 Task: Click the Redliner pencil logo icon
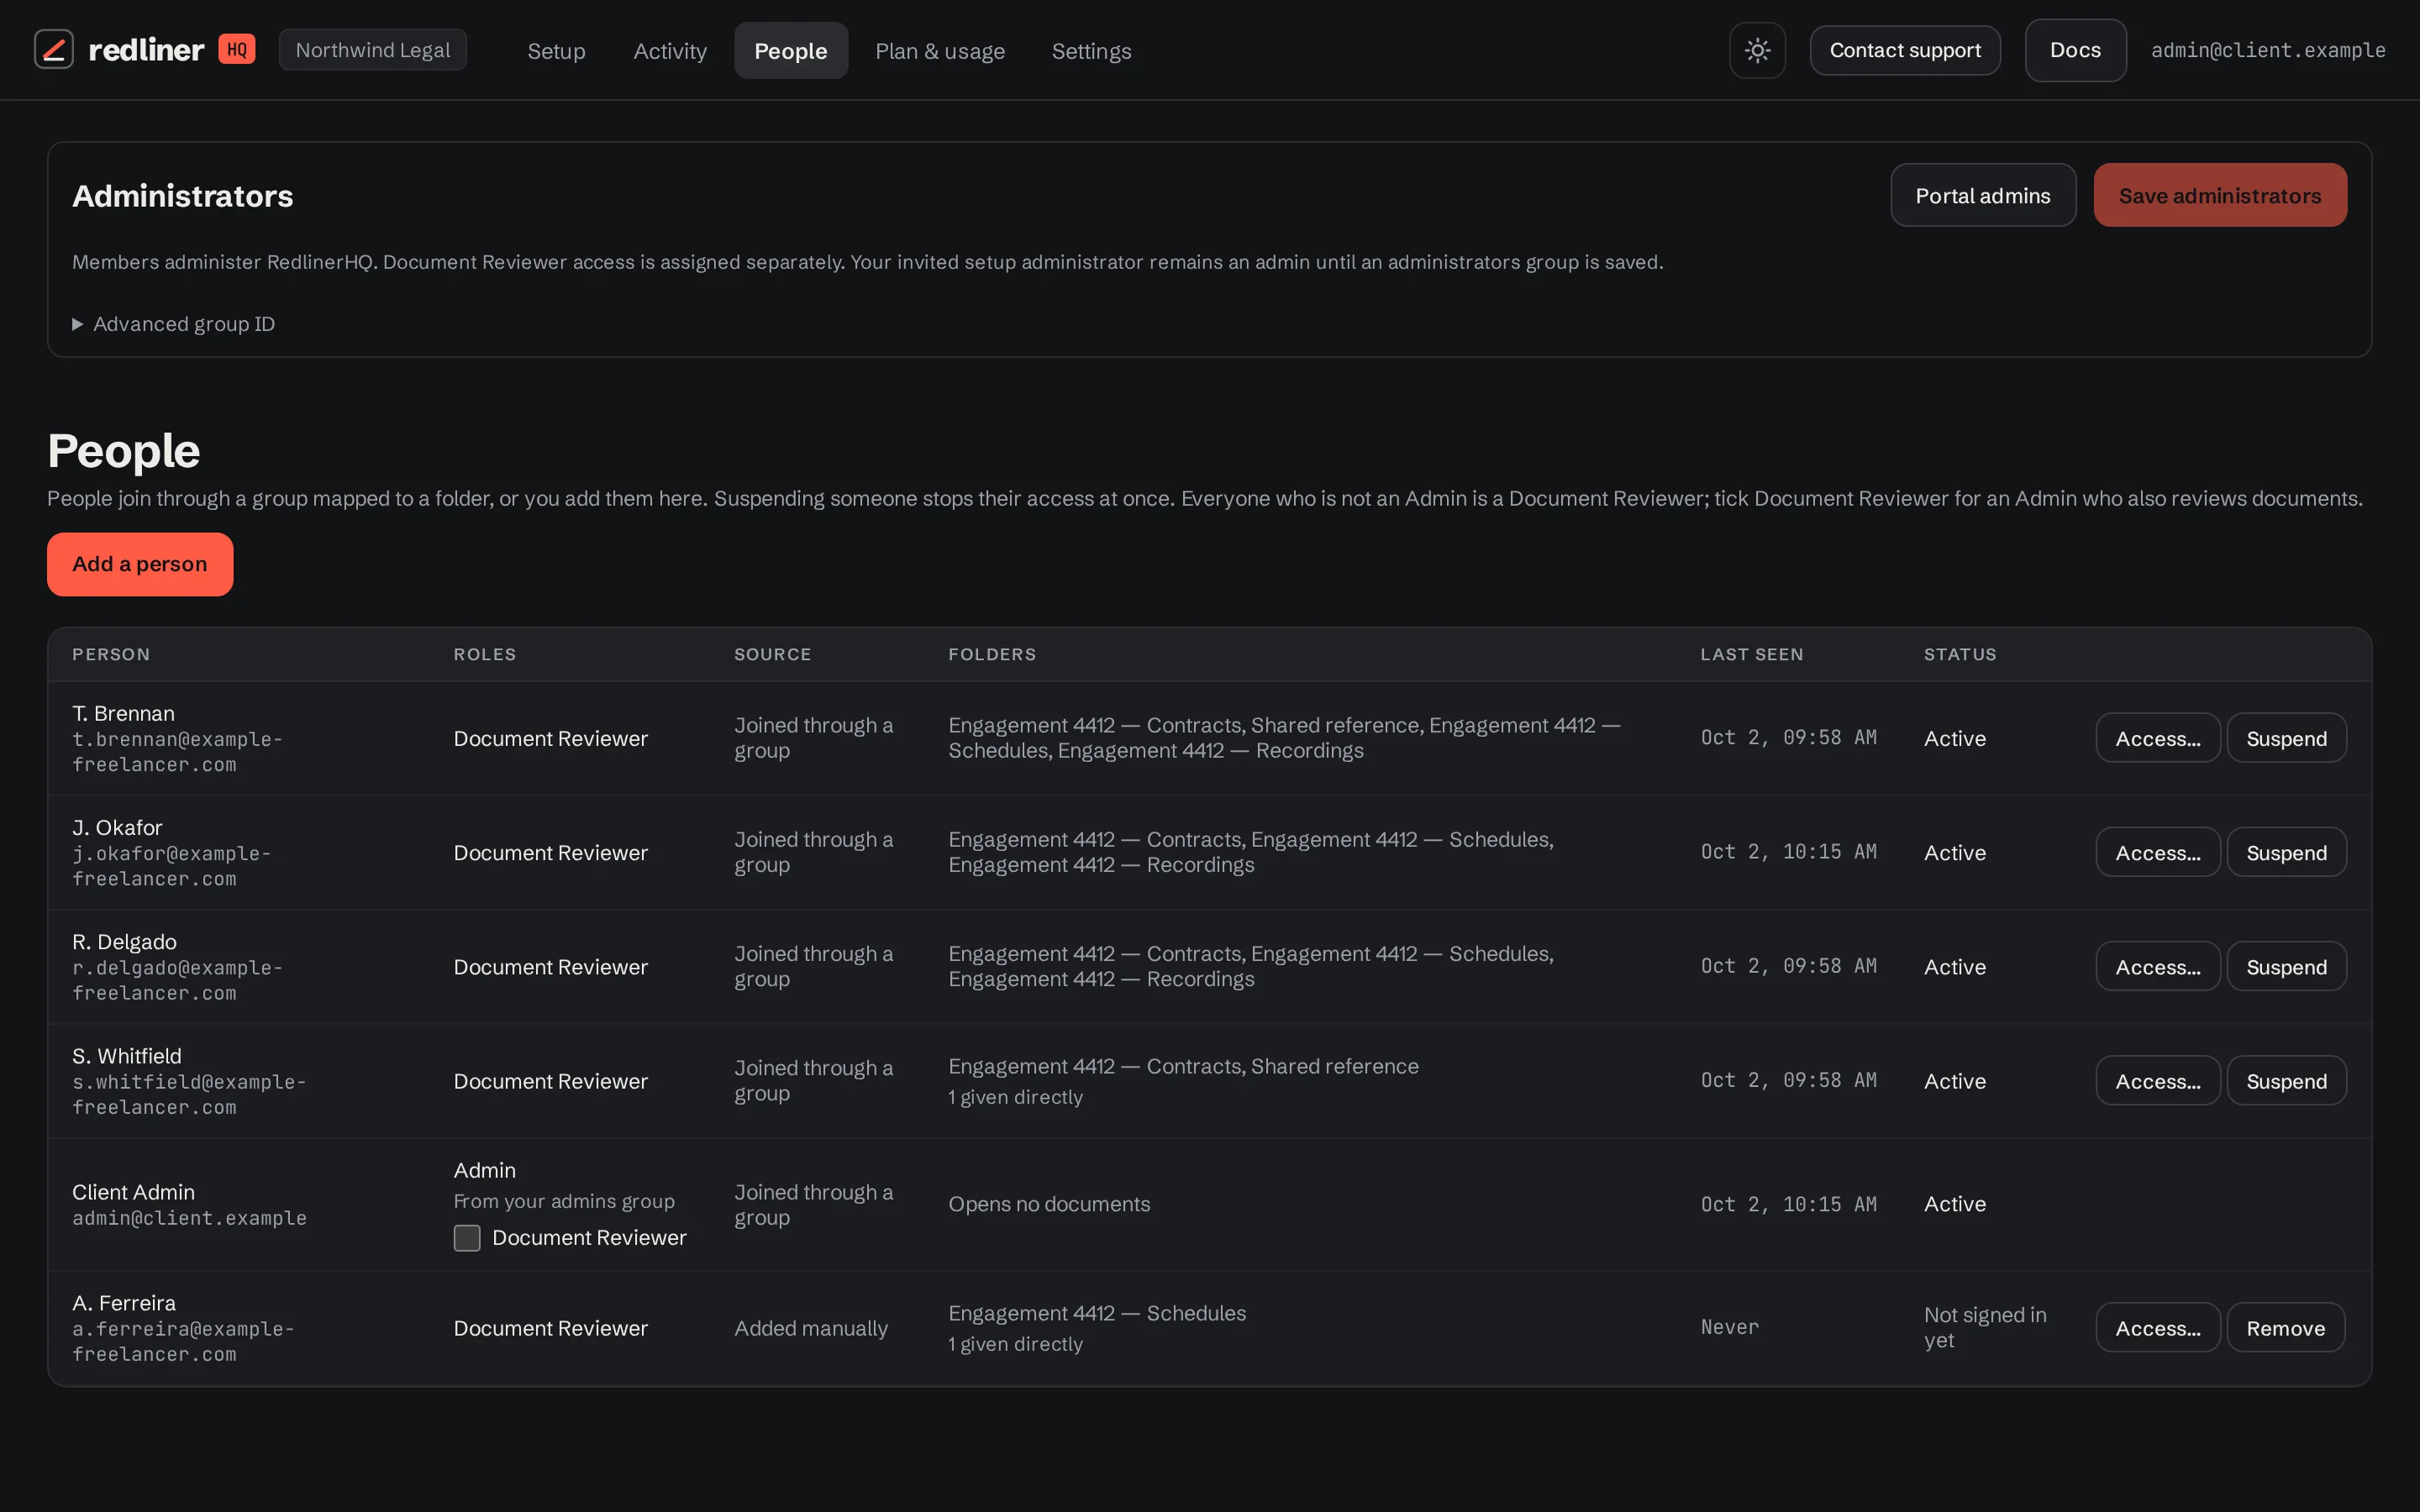click(x=54, y=49)
